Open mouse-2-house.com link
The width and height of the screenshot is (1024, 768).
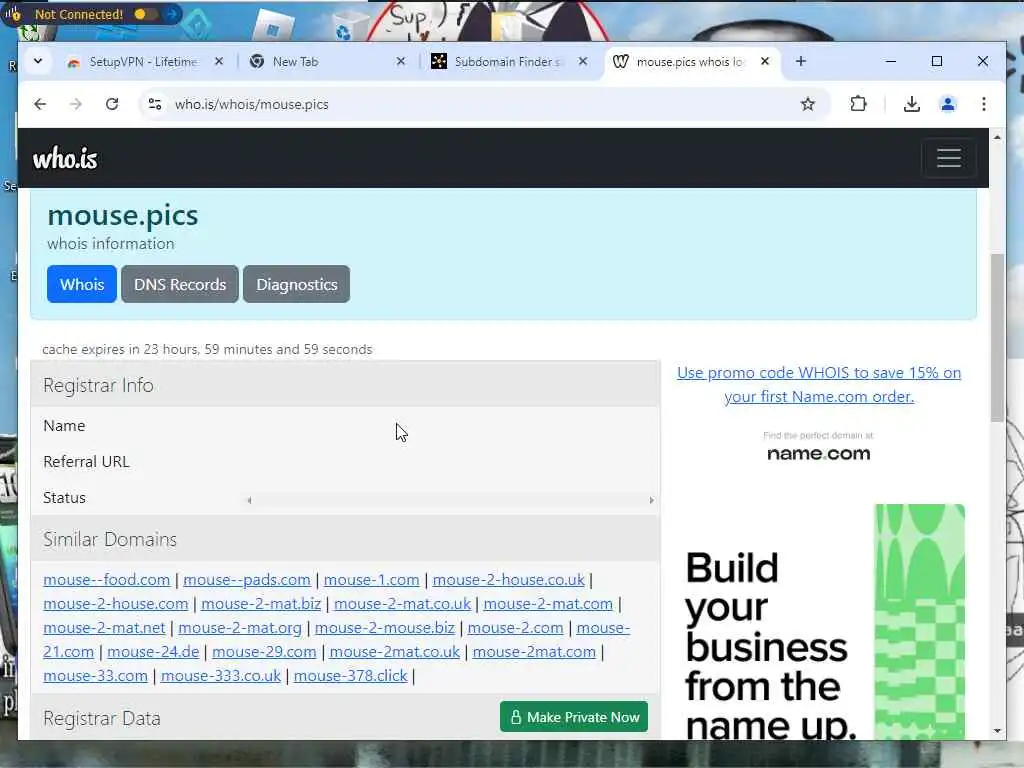(x=116, y=604)
